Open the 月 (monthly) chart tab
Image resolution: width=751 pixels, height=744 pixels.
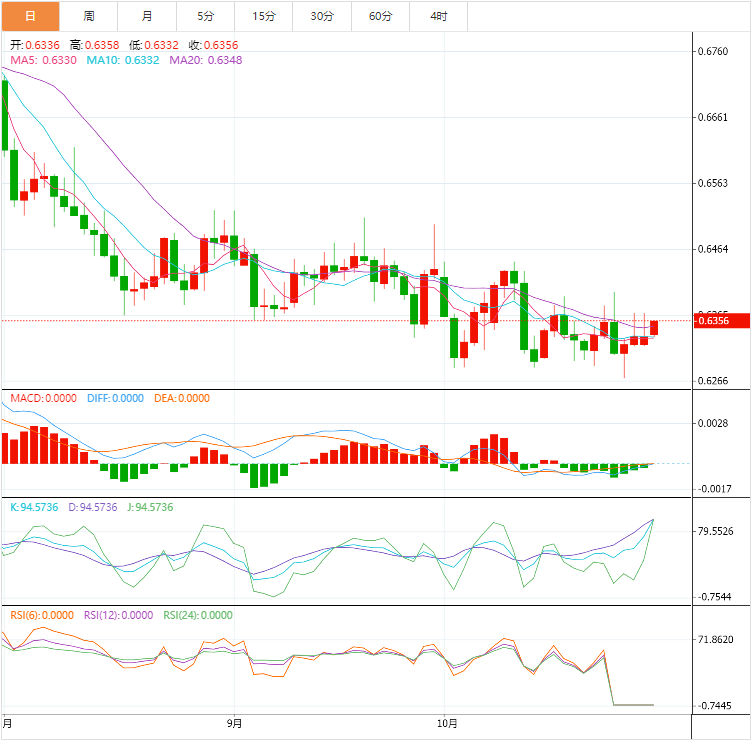[x=147, y=16]
